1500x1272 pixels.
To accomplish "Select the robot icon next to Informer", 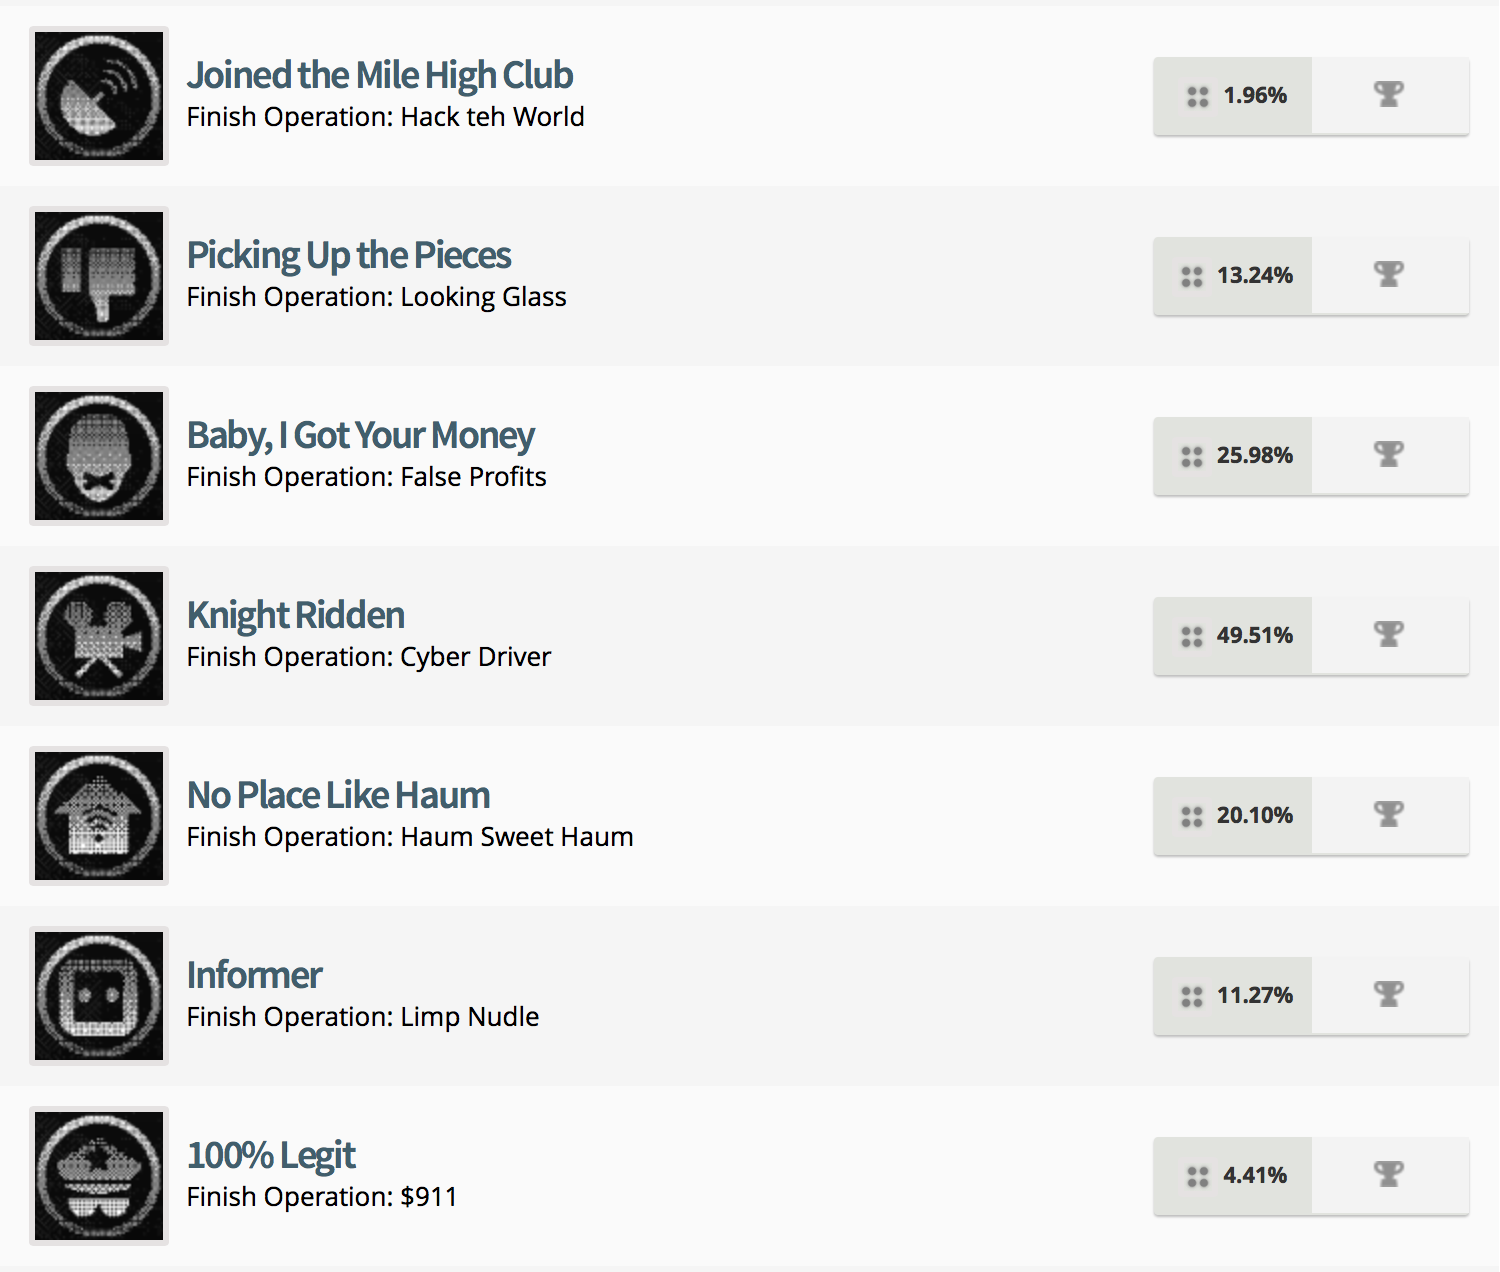I will [x=98, y=996].
